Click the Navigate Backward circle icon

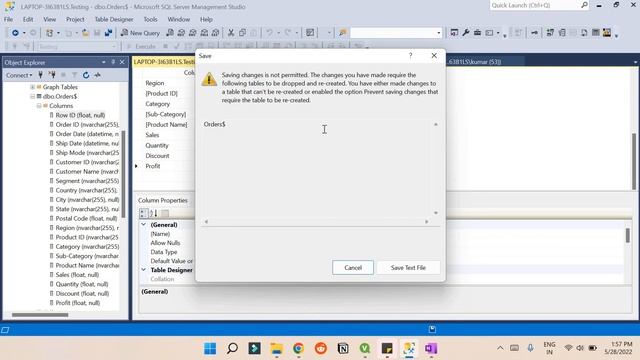click(x=15, y=33)
